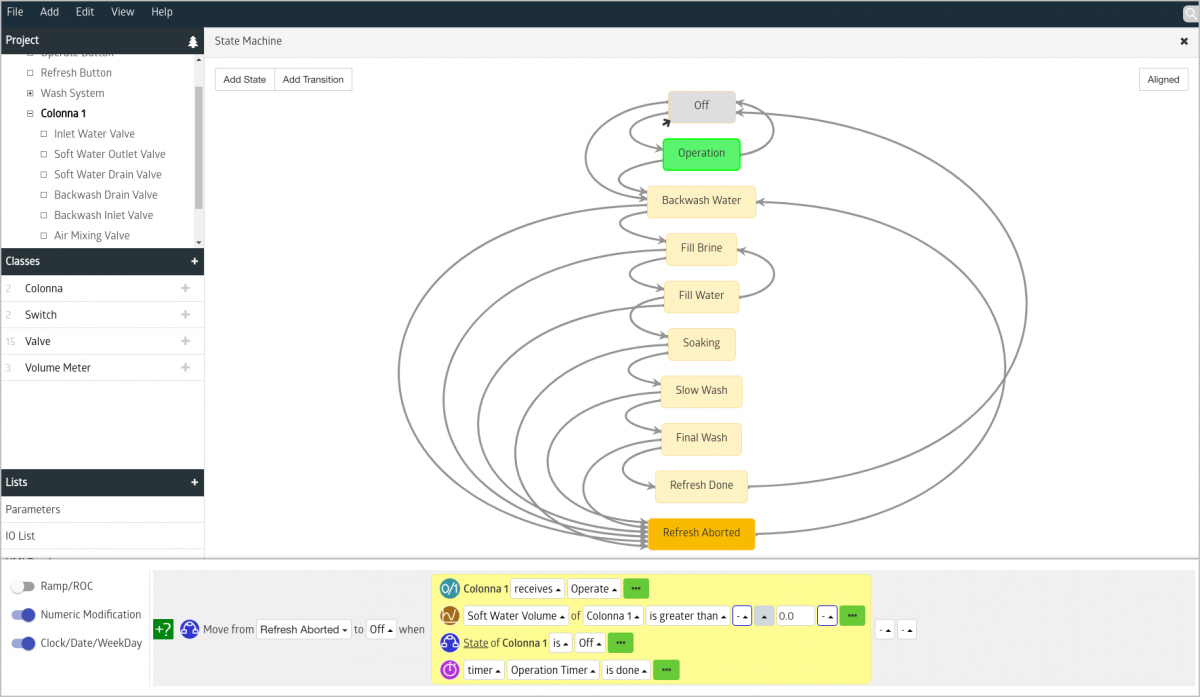Screen dimensions: 1200x697
Task: Open the is greater than comparison dropdown
Action: click(x=687, y=615)
